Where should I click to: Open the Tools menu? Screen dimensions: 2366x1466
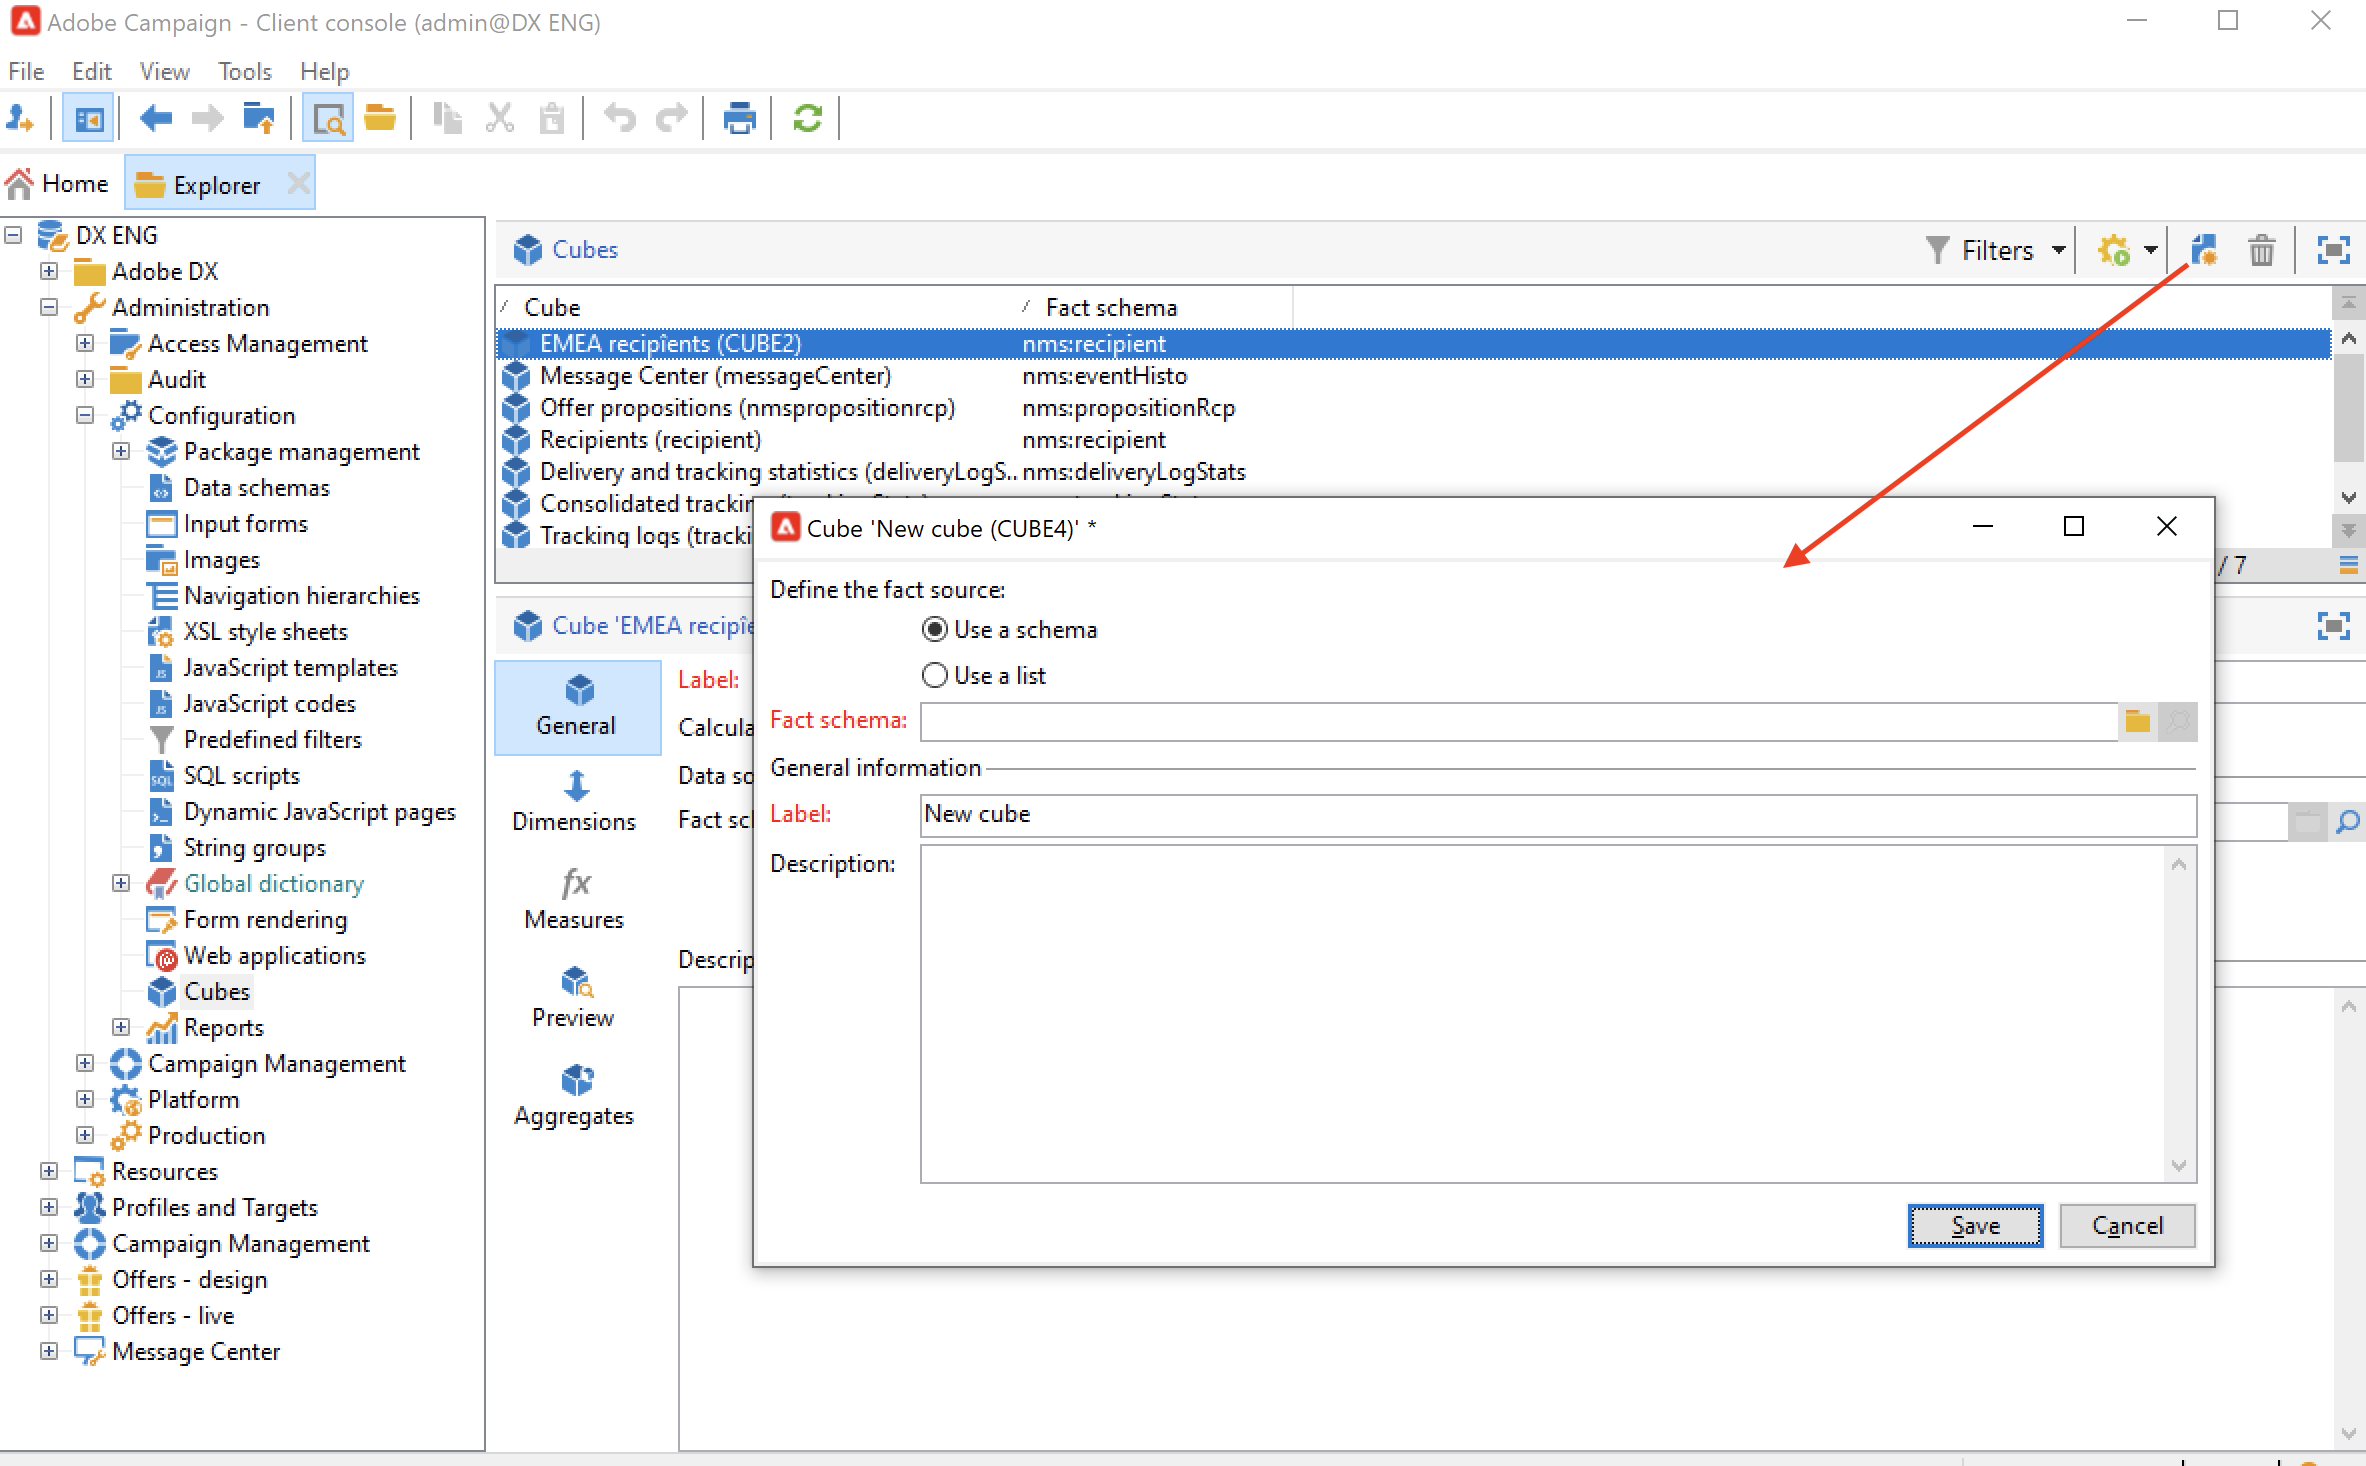click(244, 71)
